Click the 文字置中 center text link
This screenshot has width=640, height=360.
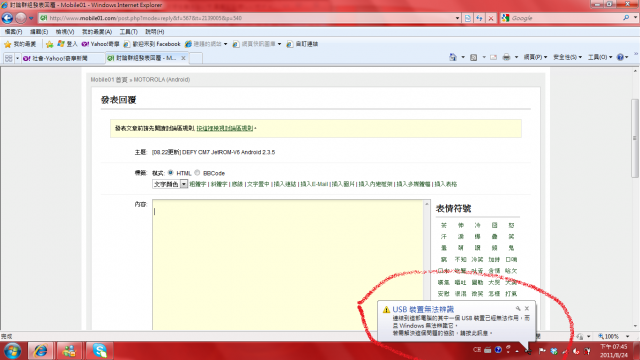tap(258, 184)
